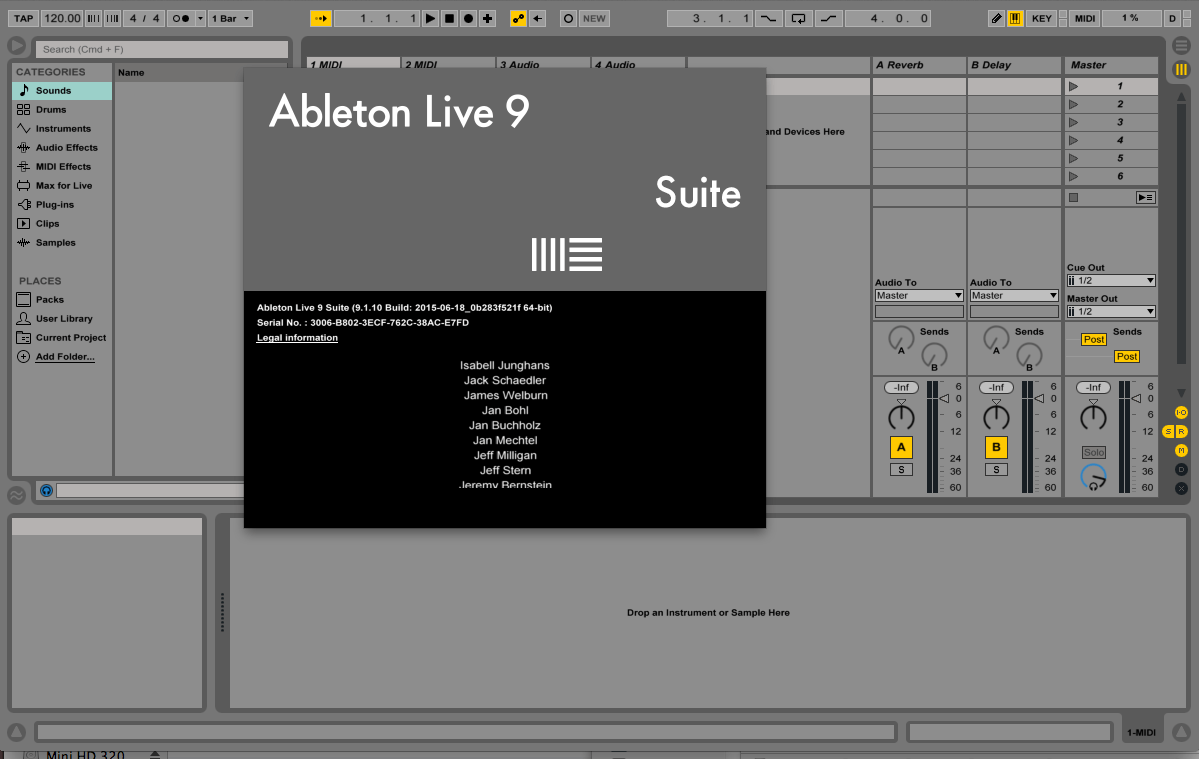
Task: Click the B Delay Send A knob
Action: coord(996,337)
